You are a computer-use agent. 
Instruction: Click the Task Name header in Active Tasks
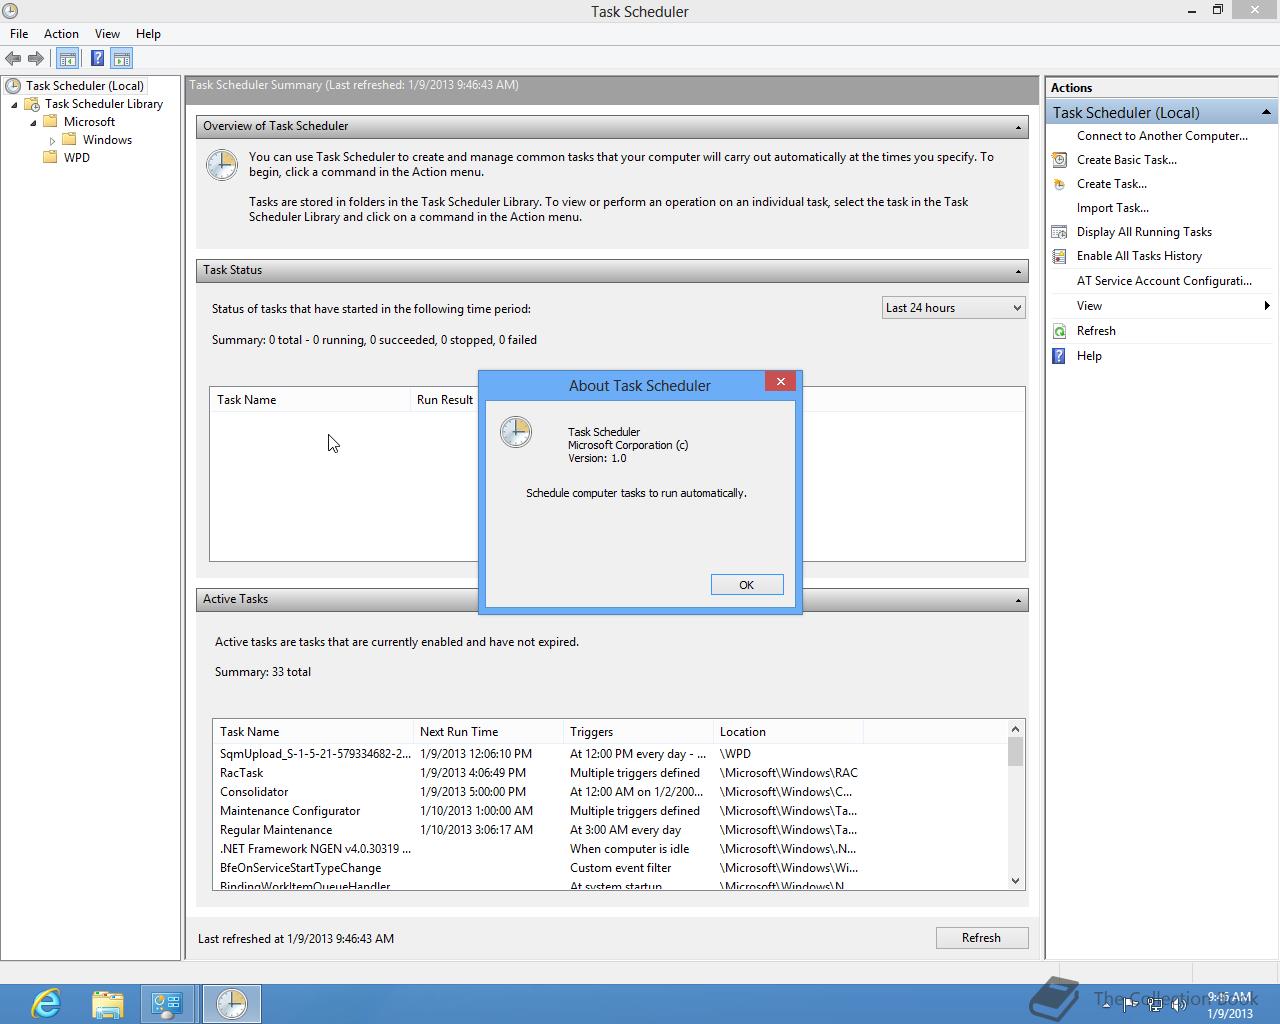pos(313,732)
